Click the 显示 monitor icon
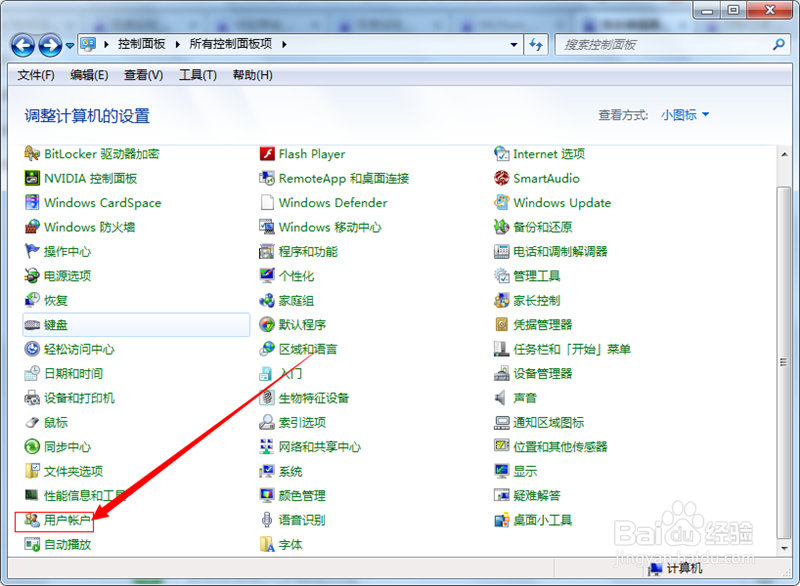Image resolution: width=800 pixels, height=586 pixels. [x=502, y=471]
